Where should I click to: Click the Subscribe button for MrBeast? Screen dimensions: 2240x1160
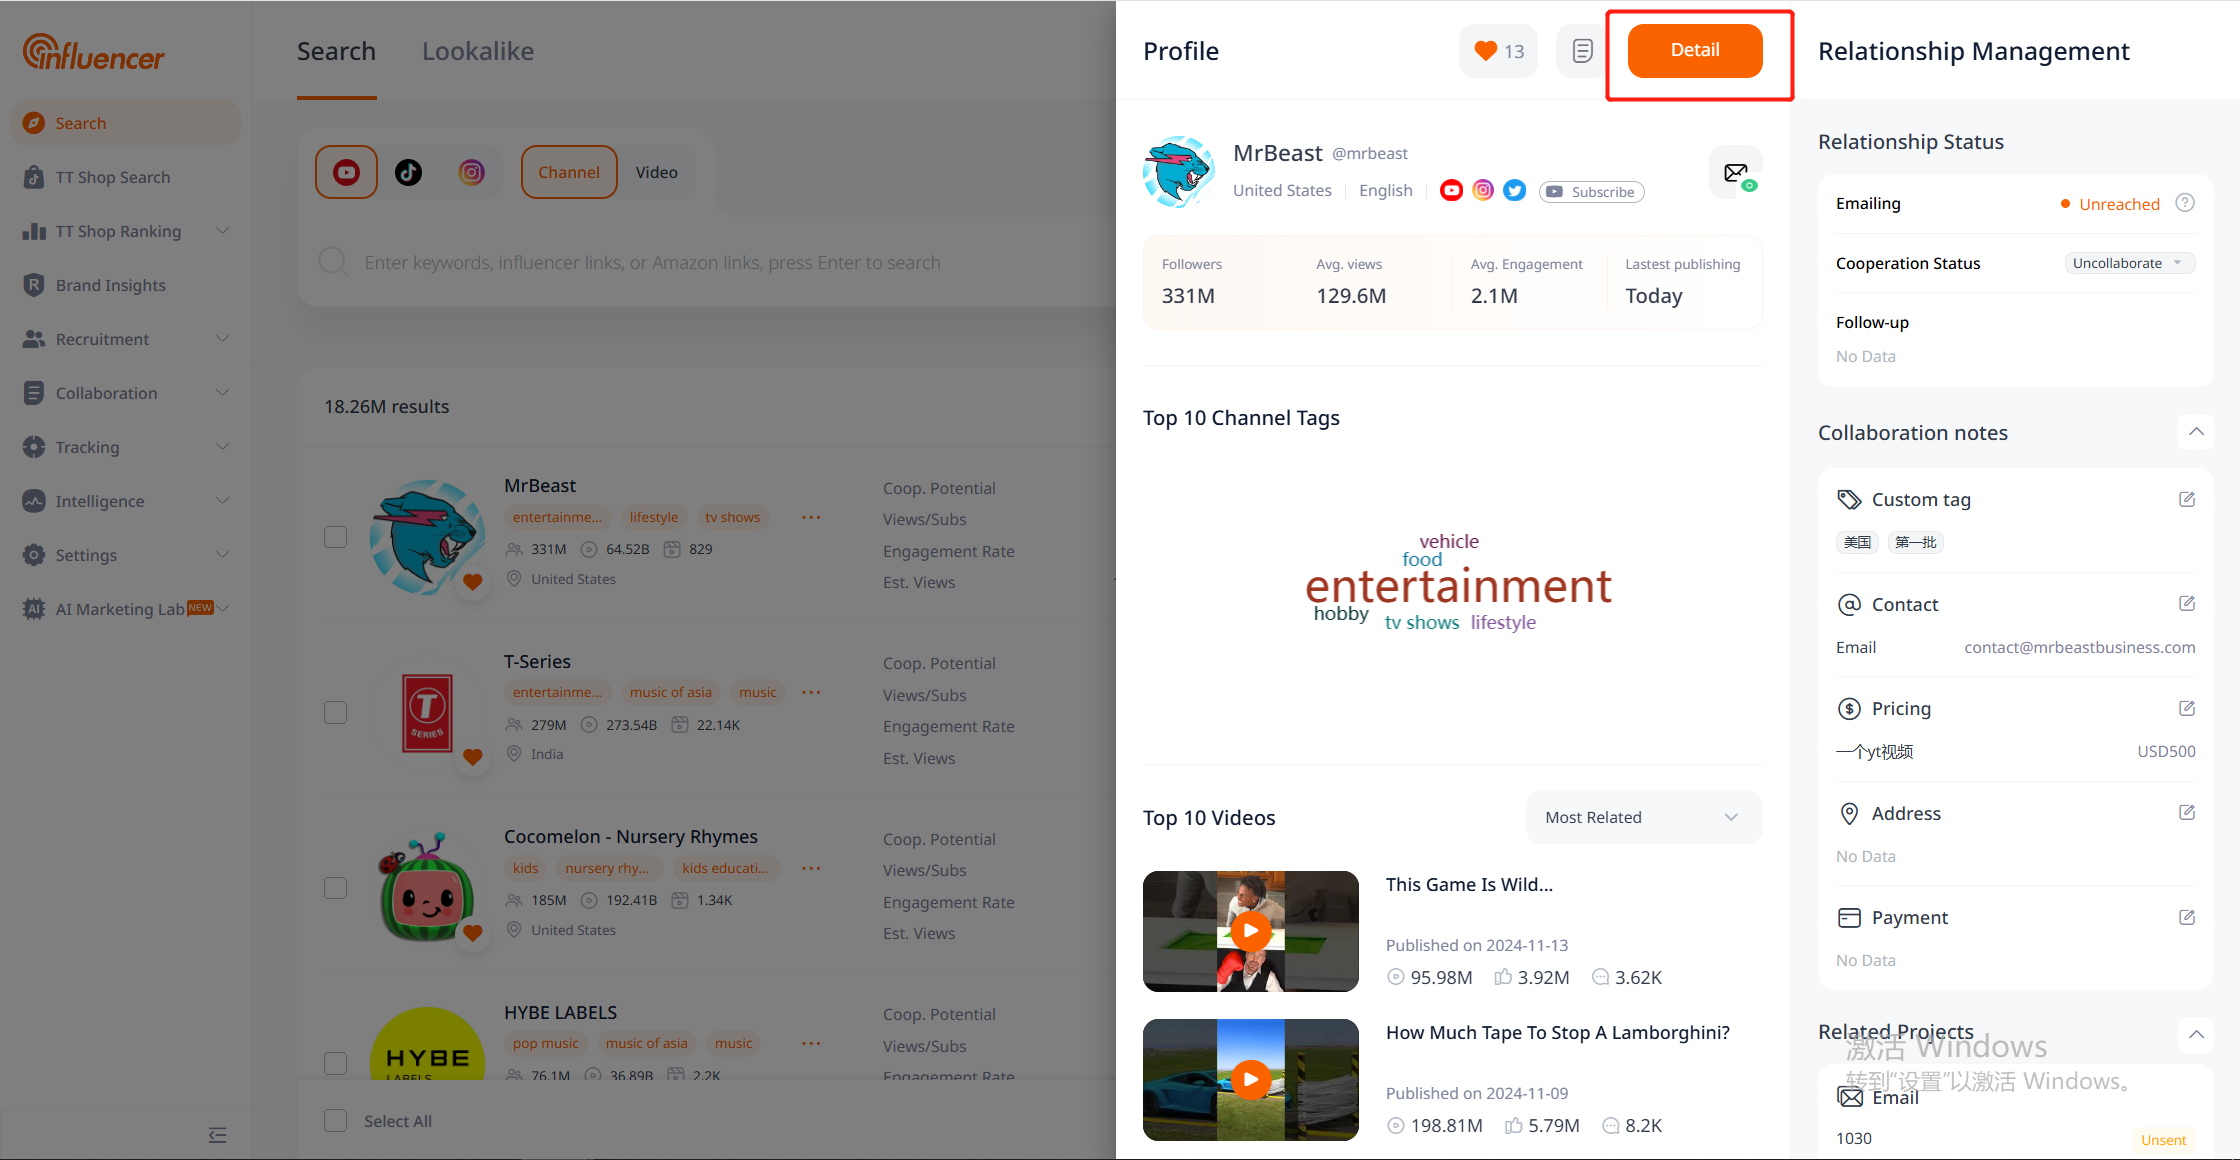[1591, 192]
